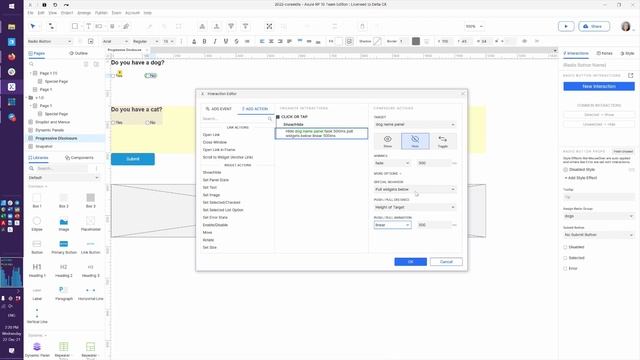Select Set Panel State action

pos(216,180)
